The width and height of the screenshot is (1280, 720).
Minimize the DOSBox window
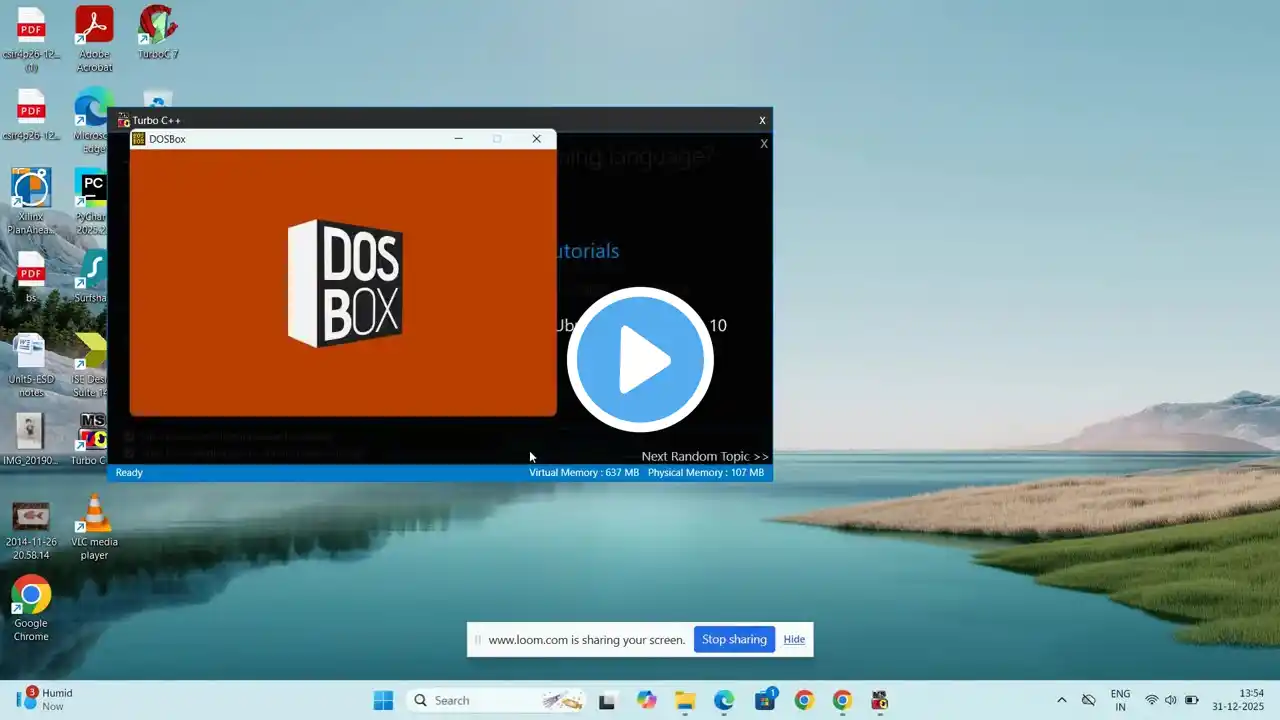458,139
